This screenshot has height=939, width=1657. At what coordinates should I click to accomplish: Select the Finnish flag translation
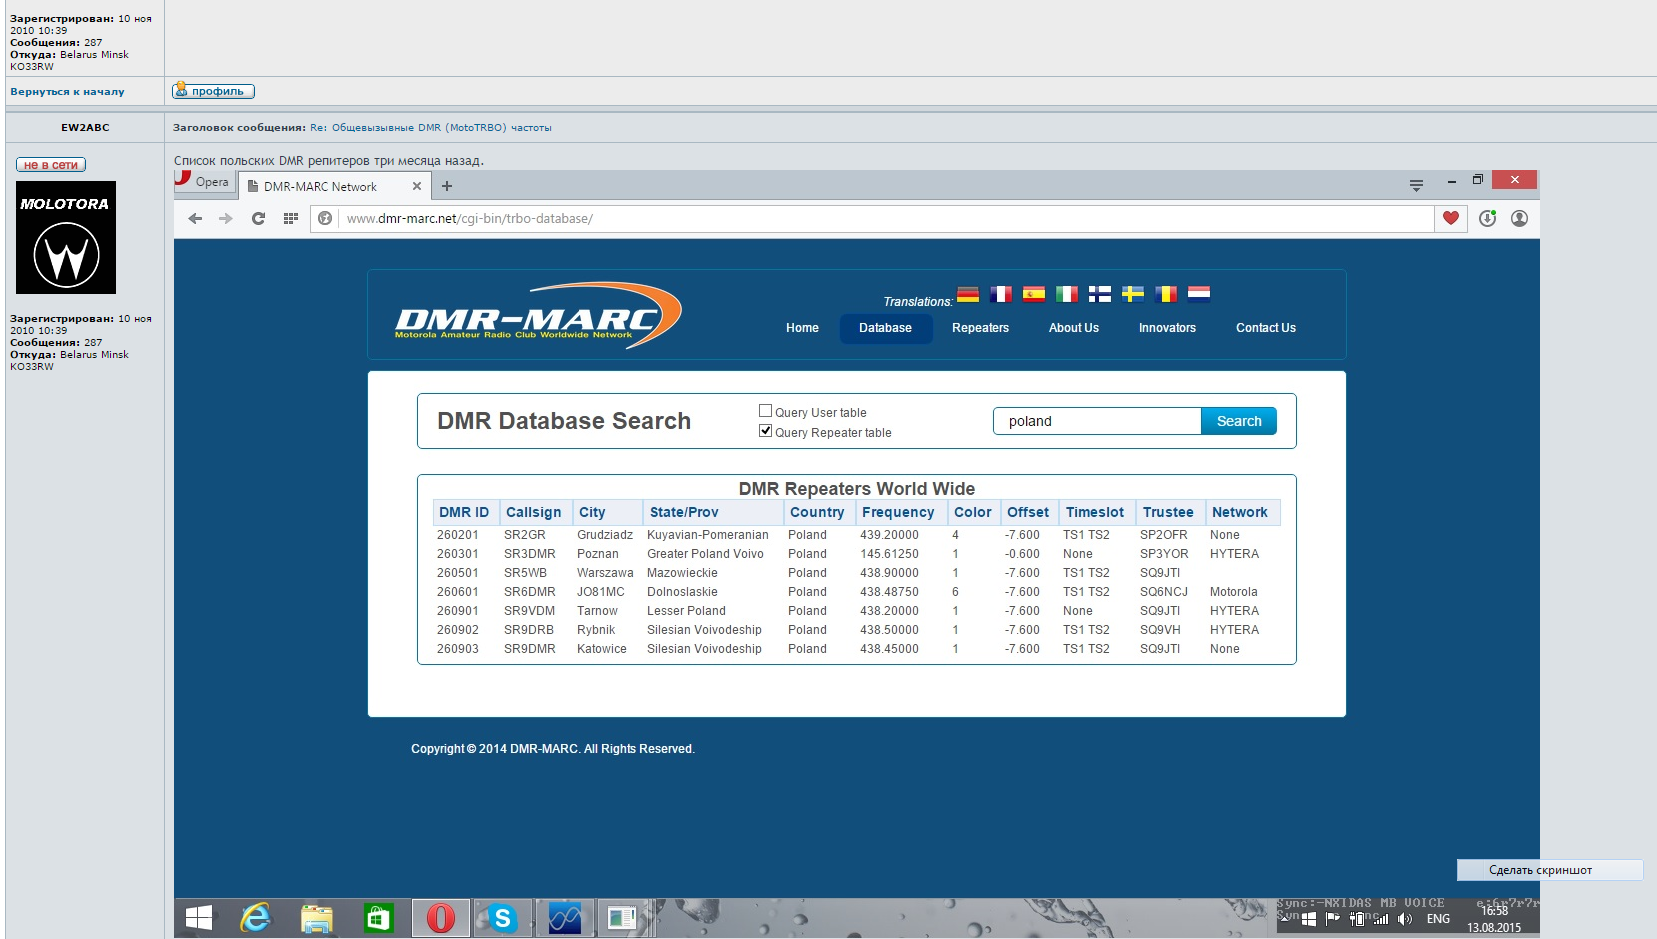pos(1100,294)
